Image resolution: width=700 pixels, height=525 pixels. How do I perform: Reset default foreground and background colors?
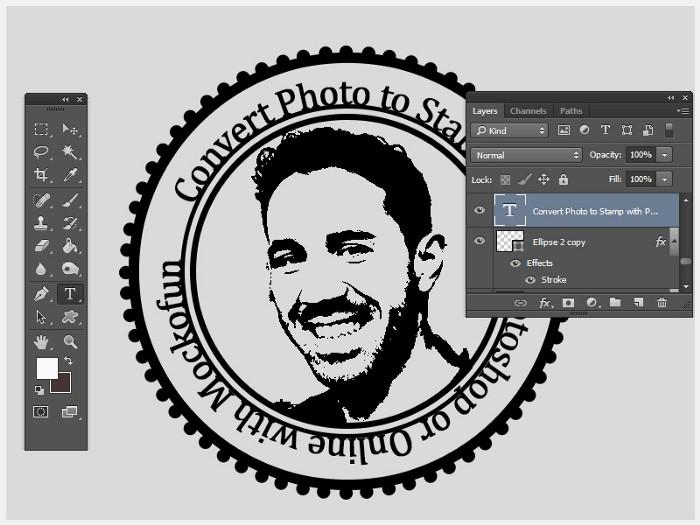40,391
